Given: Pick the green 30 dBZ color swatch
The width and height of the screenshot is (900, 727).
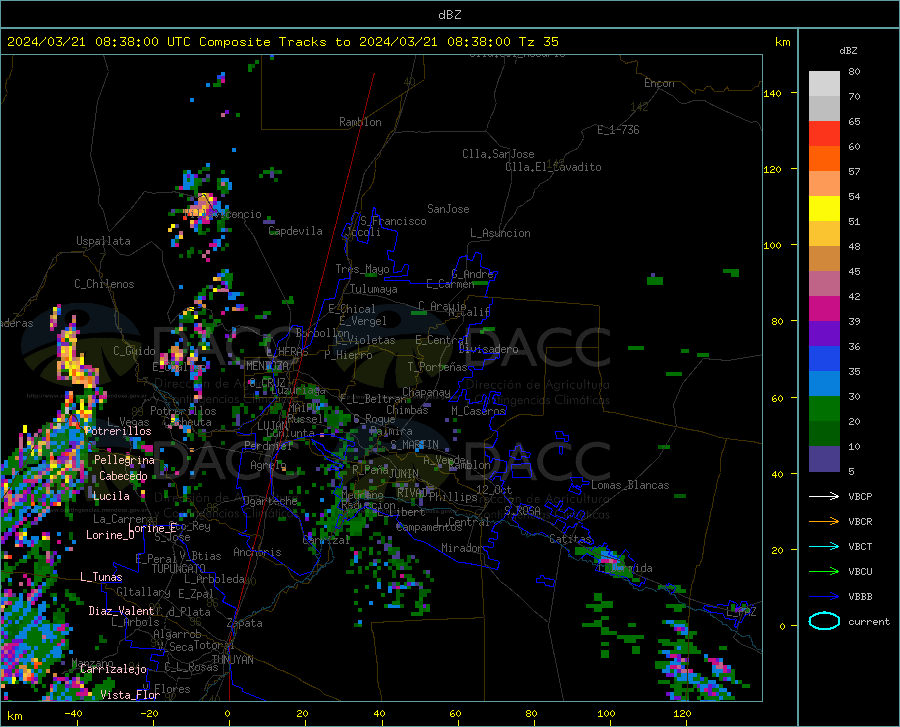Looking at the screenshot, I should (824, 409).
